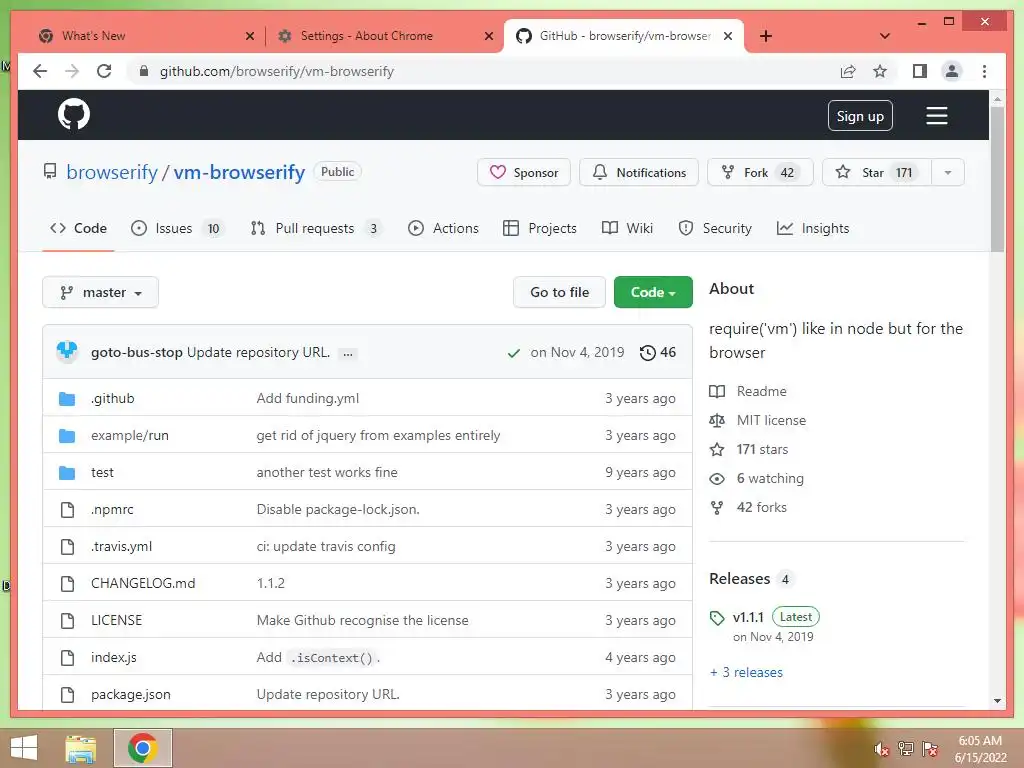This screenshot has width=1024, height=768.
Task: Click the Sponsor button
Action: [524, 172]
